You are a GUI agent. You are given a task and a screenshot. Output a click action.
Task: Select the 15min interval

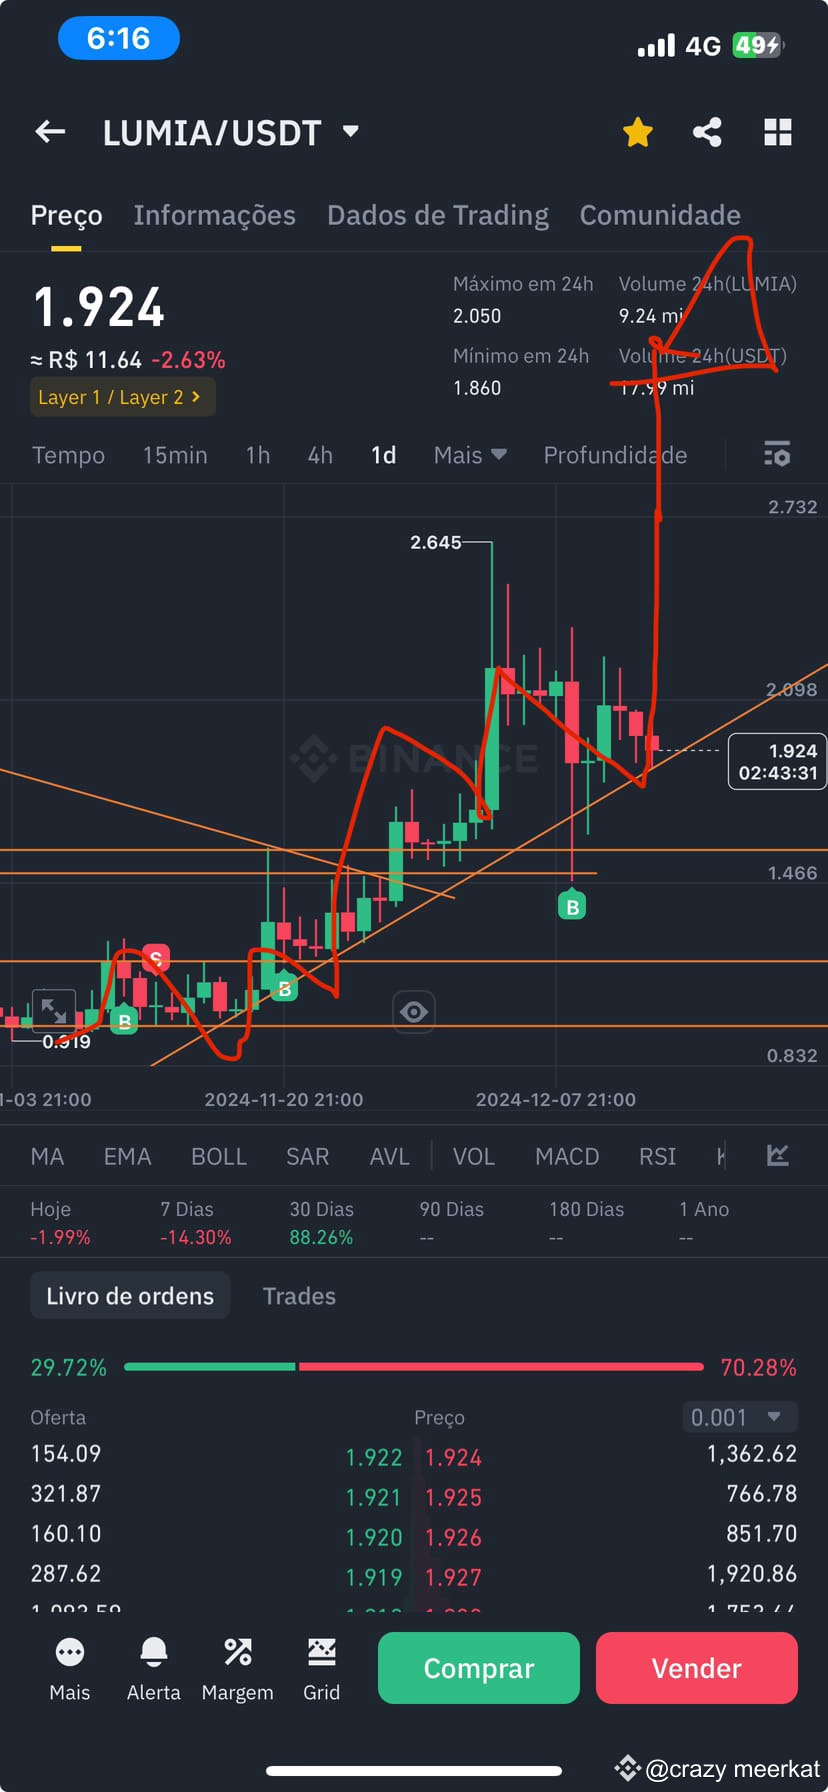[x=175, y=455]
